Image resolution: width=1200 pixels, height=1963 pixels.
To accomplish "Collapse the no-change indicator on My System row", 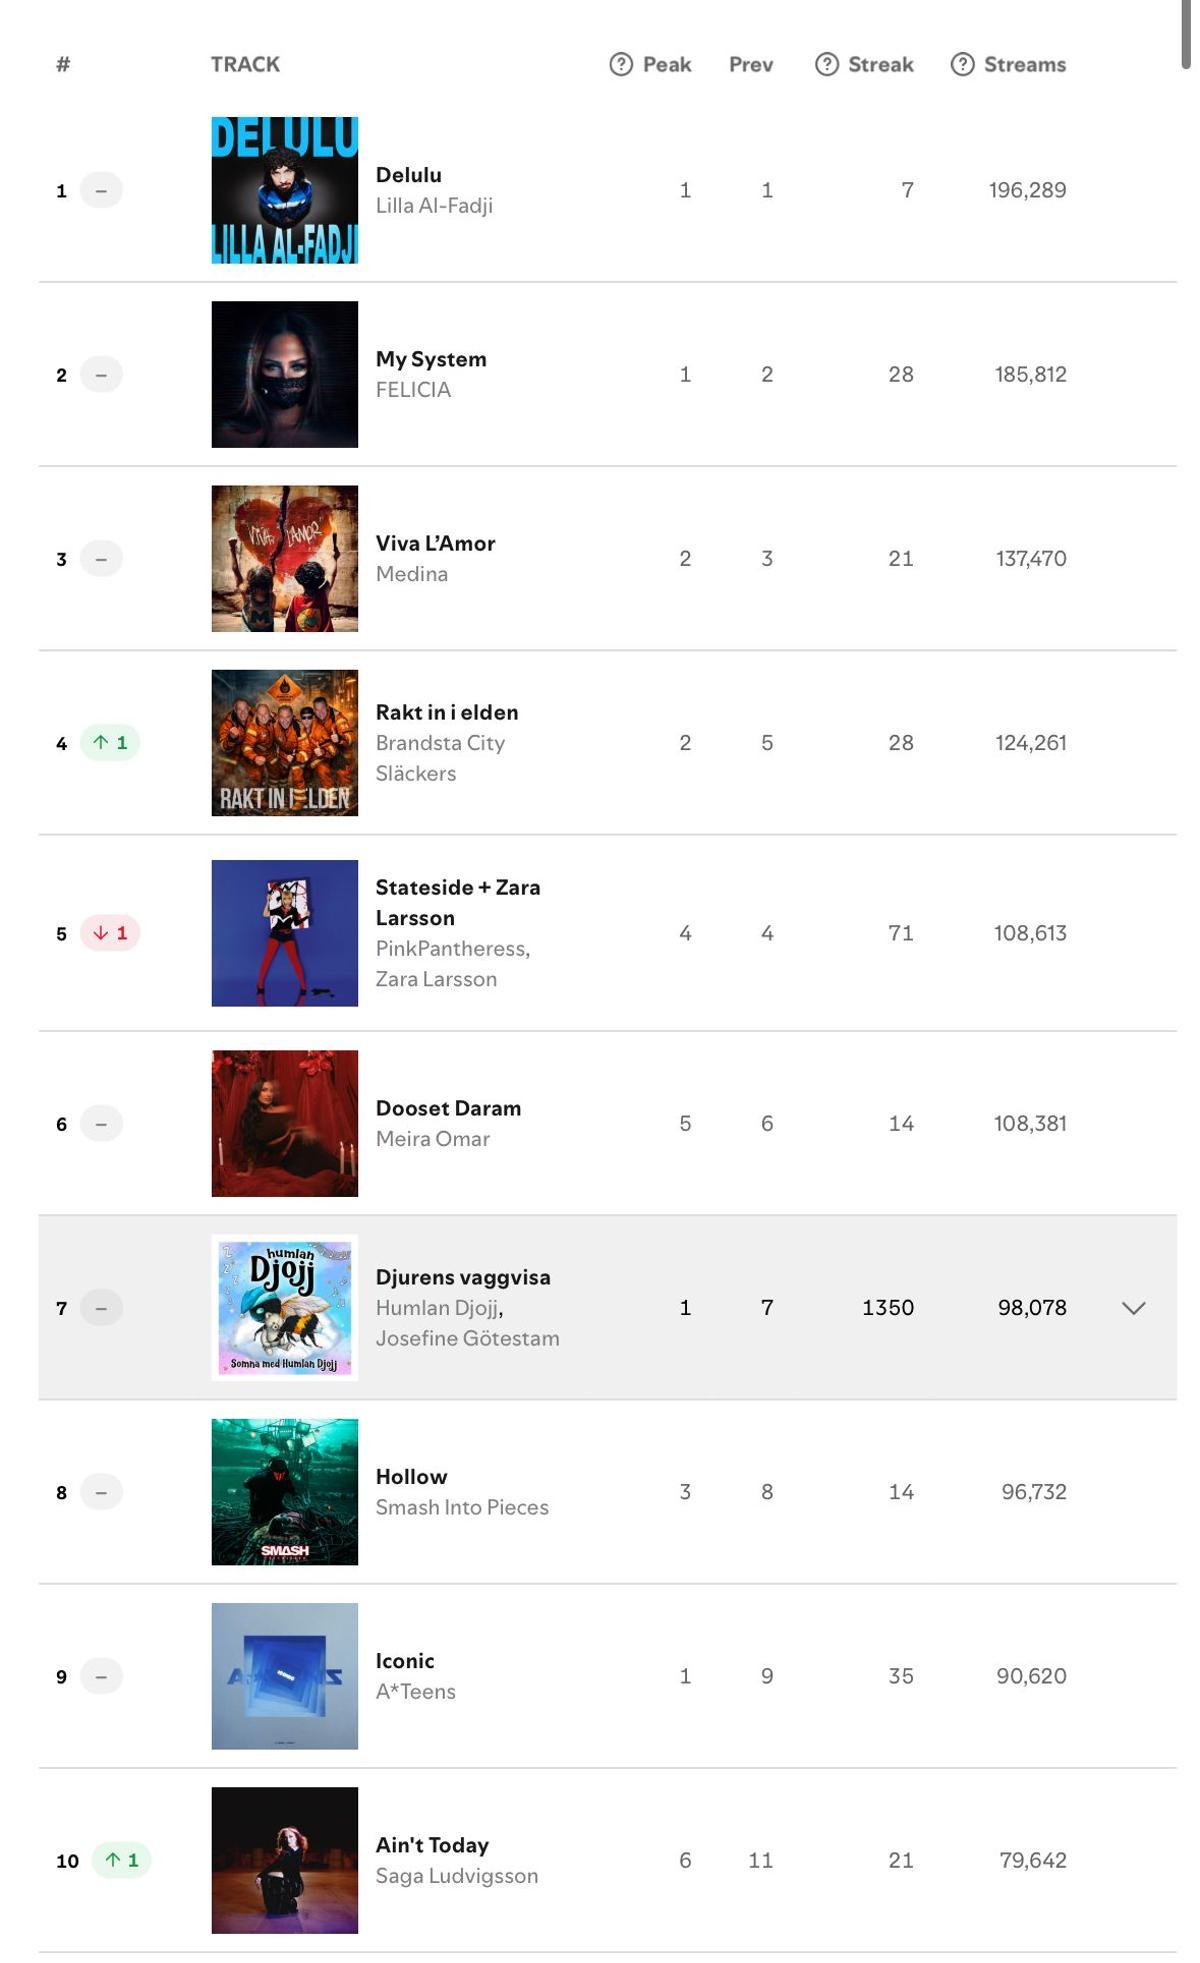I will point(100,374).
